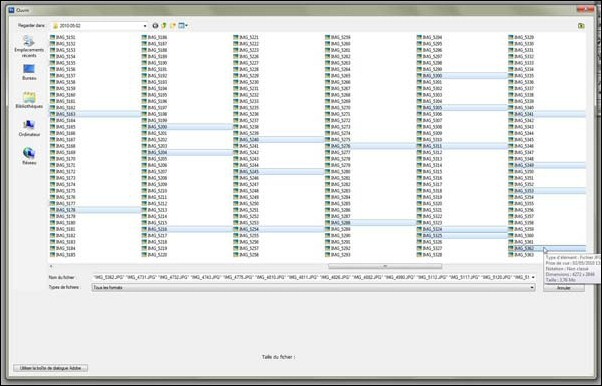Viewport: 602px width, 386px height.
Task: Open Bibliothèques from the places bar
Action: click(x=29, y=100)
